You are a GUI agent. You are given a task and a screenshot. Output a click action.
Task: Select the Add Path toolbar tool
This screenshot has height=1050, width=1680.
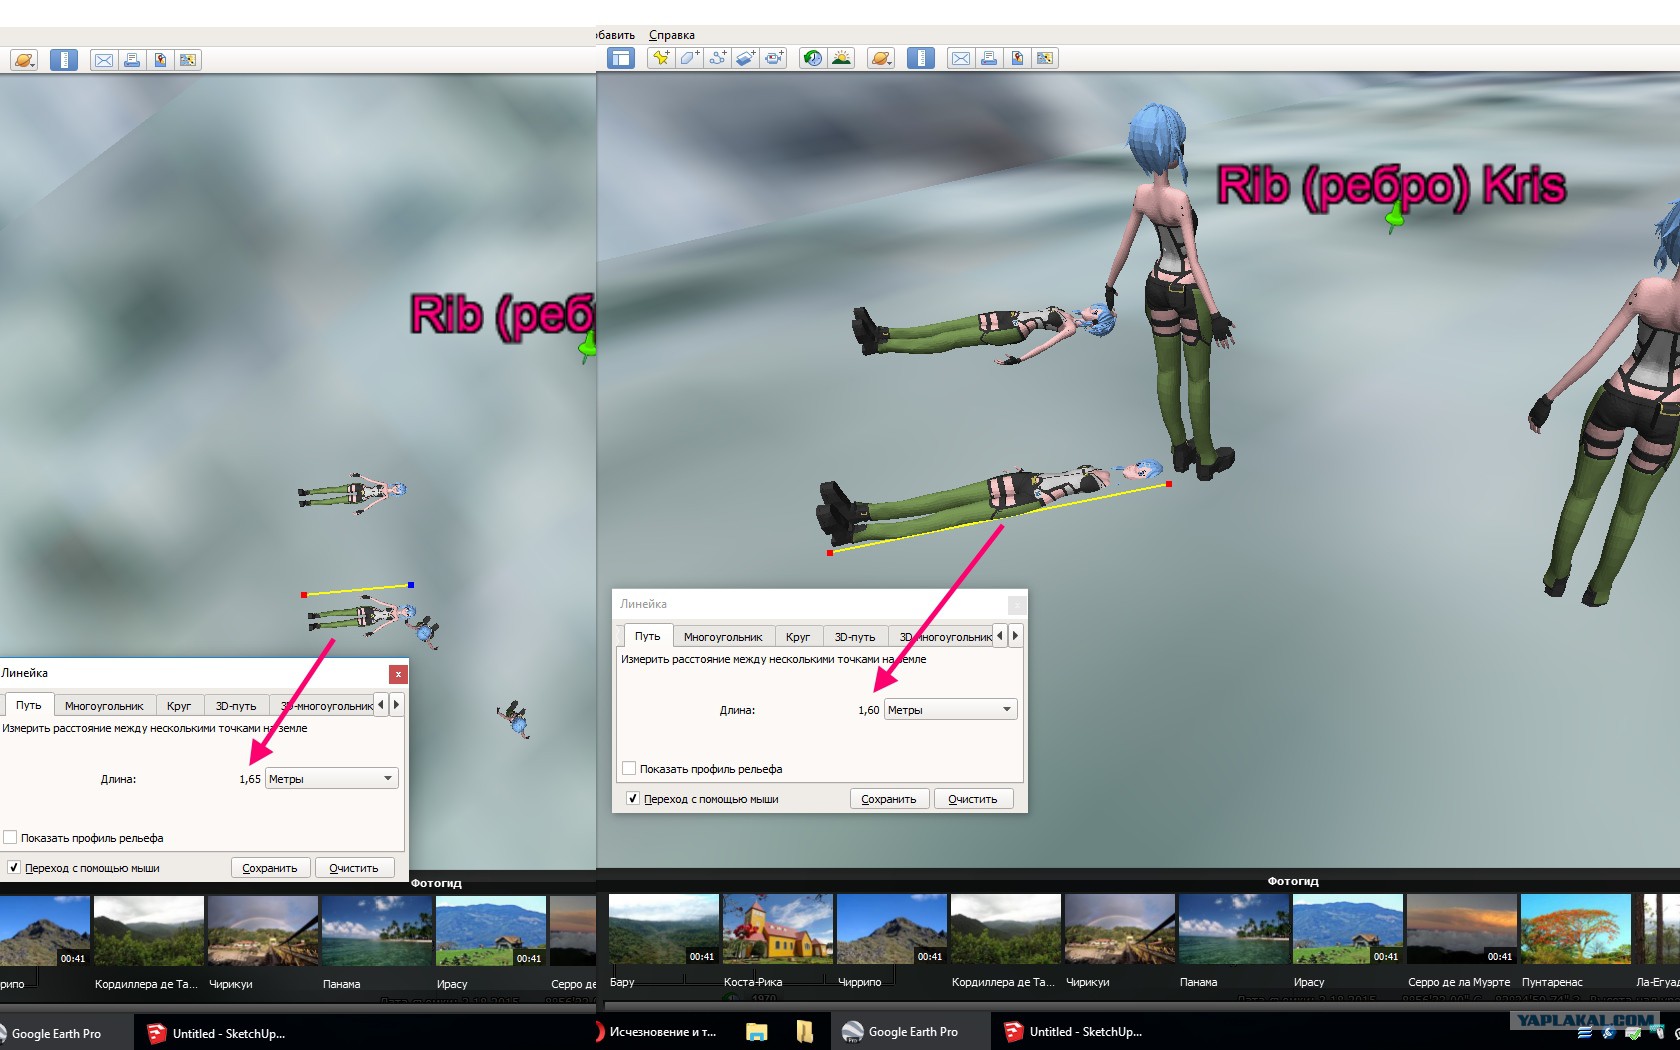[x=717, y=58]
